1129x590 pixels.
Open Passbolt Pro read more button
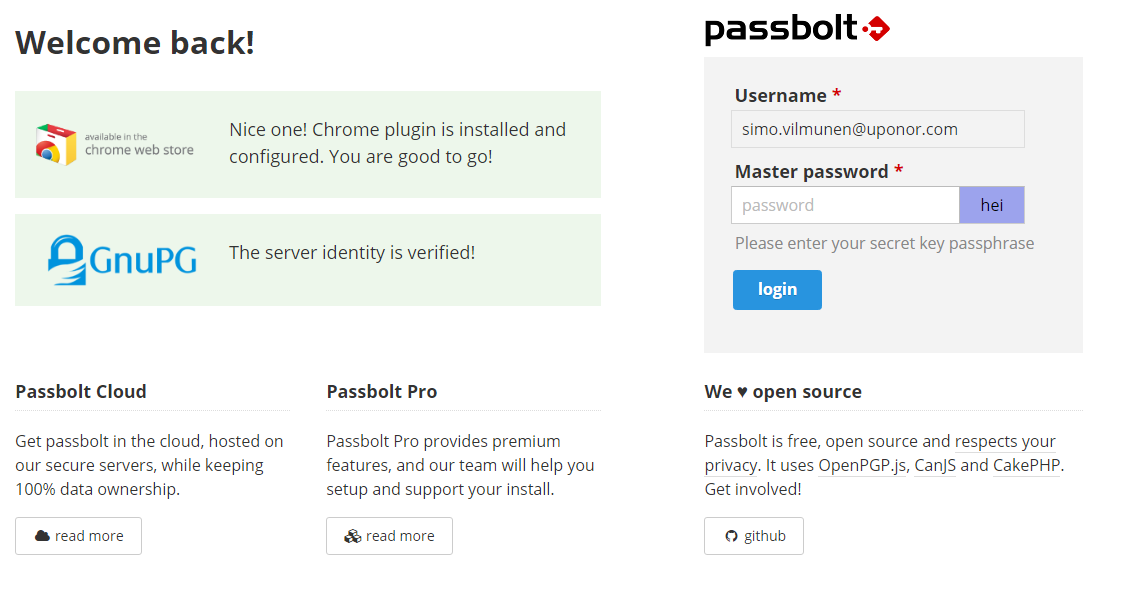click(x=390, y=536)
